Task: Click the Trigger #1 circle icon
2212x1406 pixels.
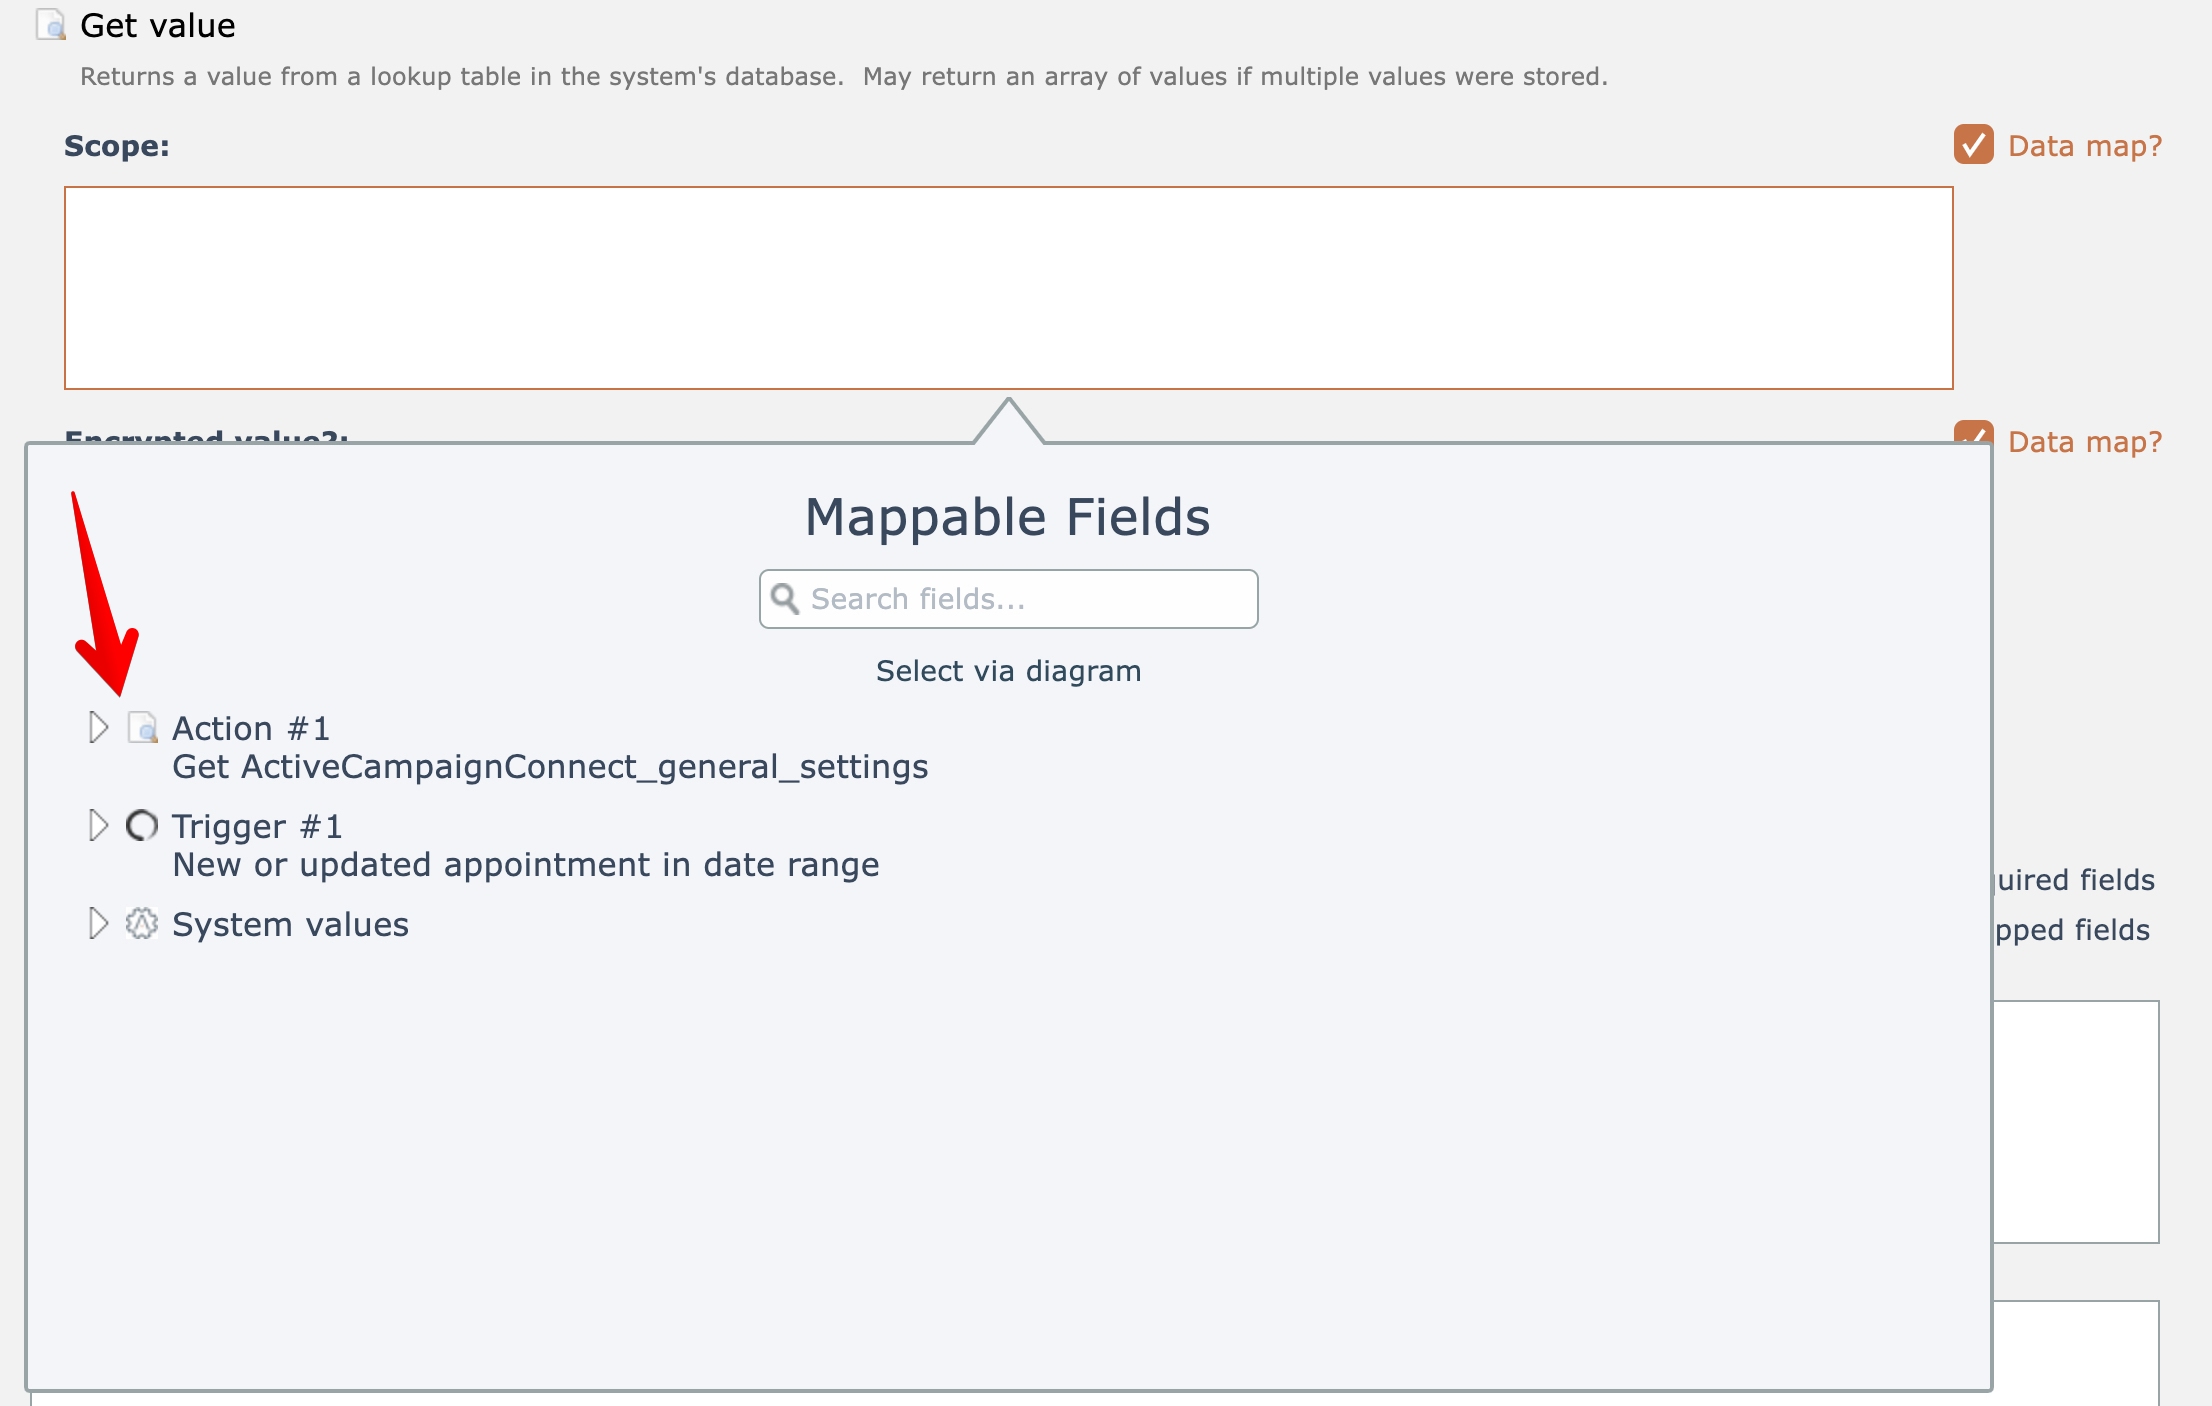Action: 142,826
